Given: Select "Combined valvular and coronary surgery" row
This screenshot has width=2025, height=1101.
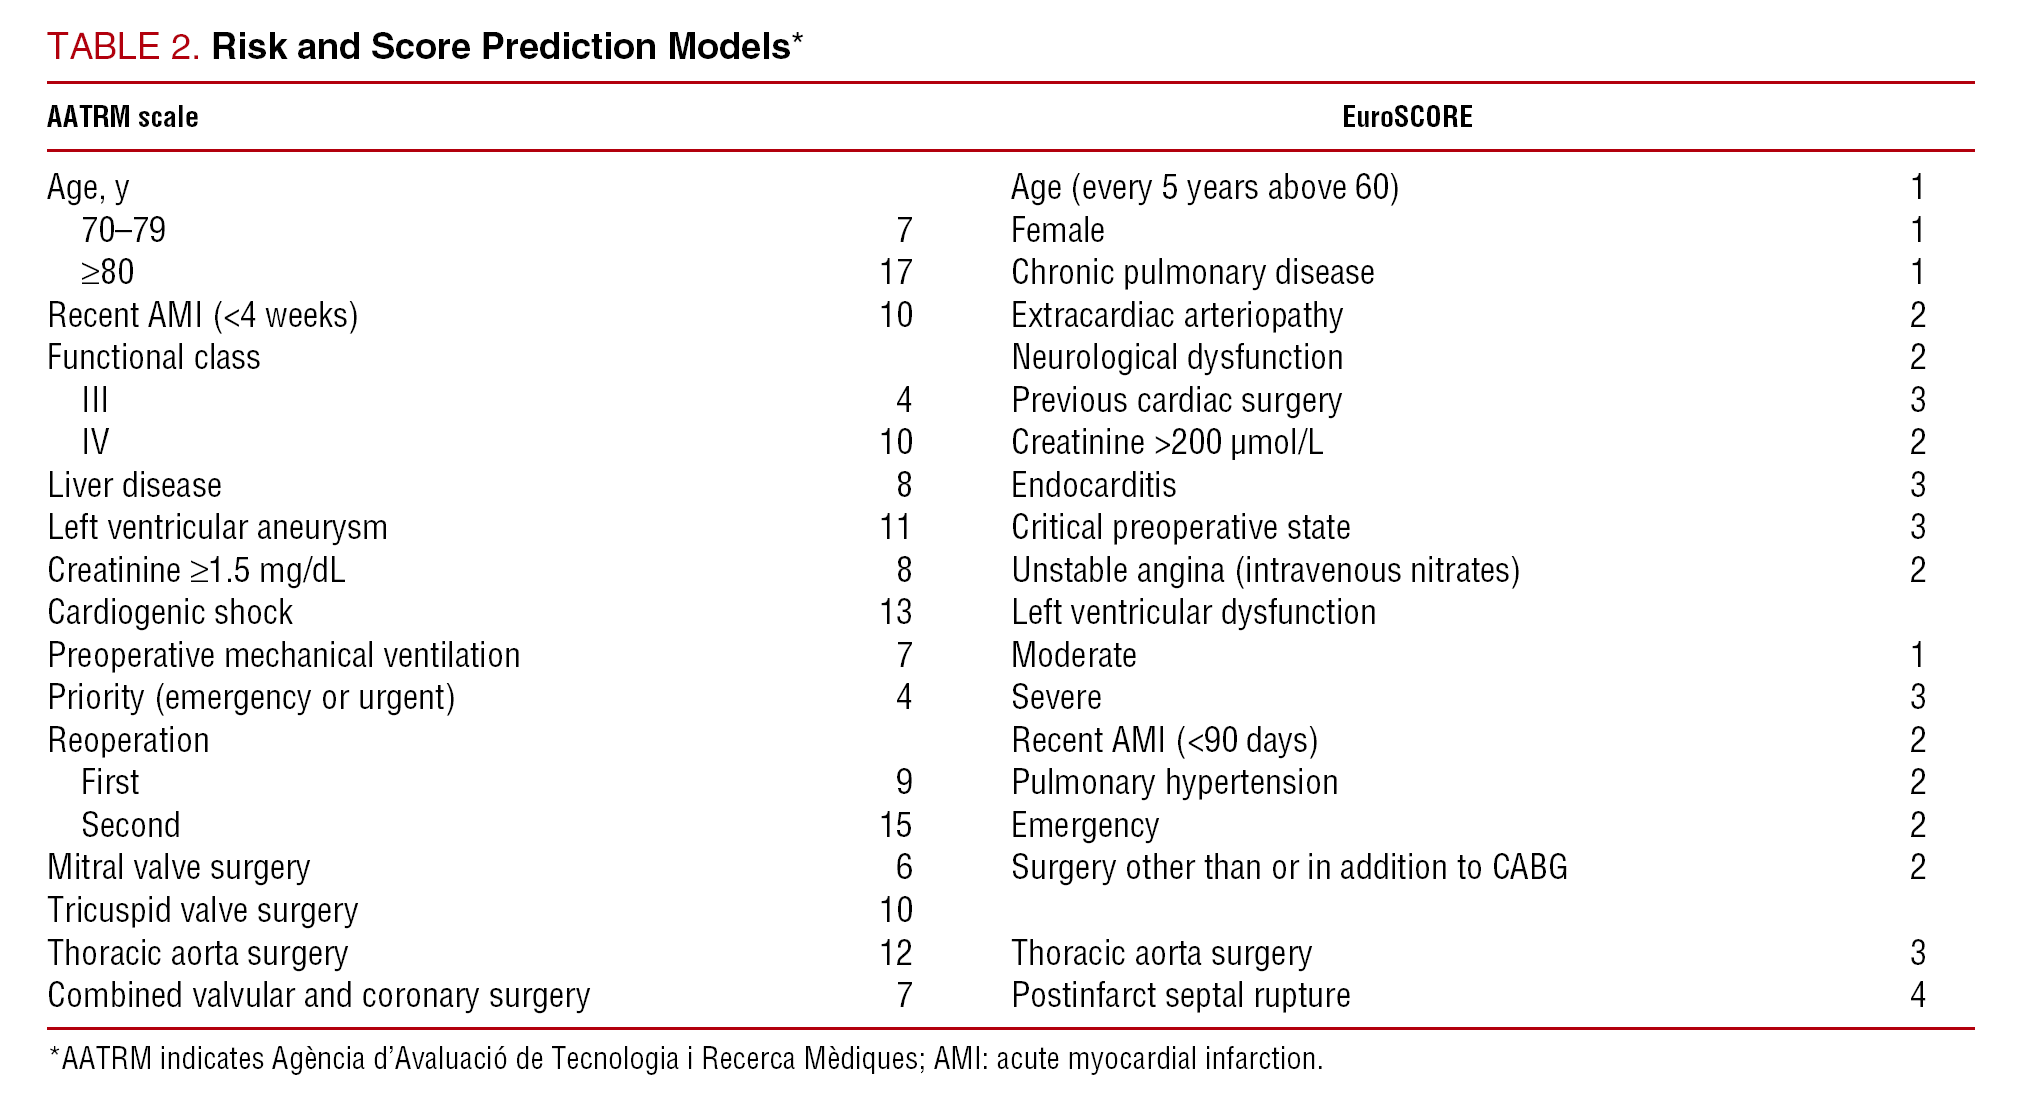Looking at the screenshot, I should click(318, 995).
